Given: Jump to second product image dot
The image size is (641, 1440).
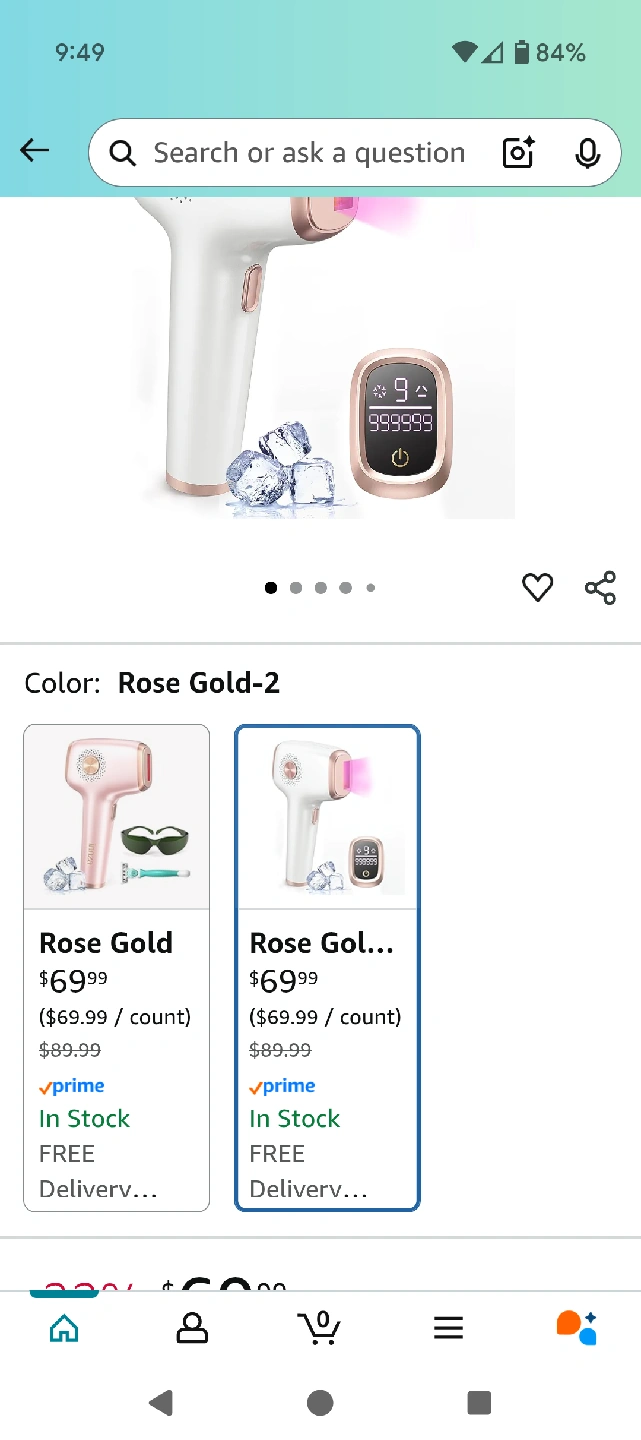Looking at the screenshot, I should pyautogui.click(x=296, y=588).
